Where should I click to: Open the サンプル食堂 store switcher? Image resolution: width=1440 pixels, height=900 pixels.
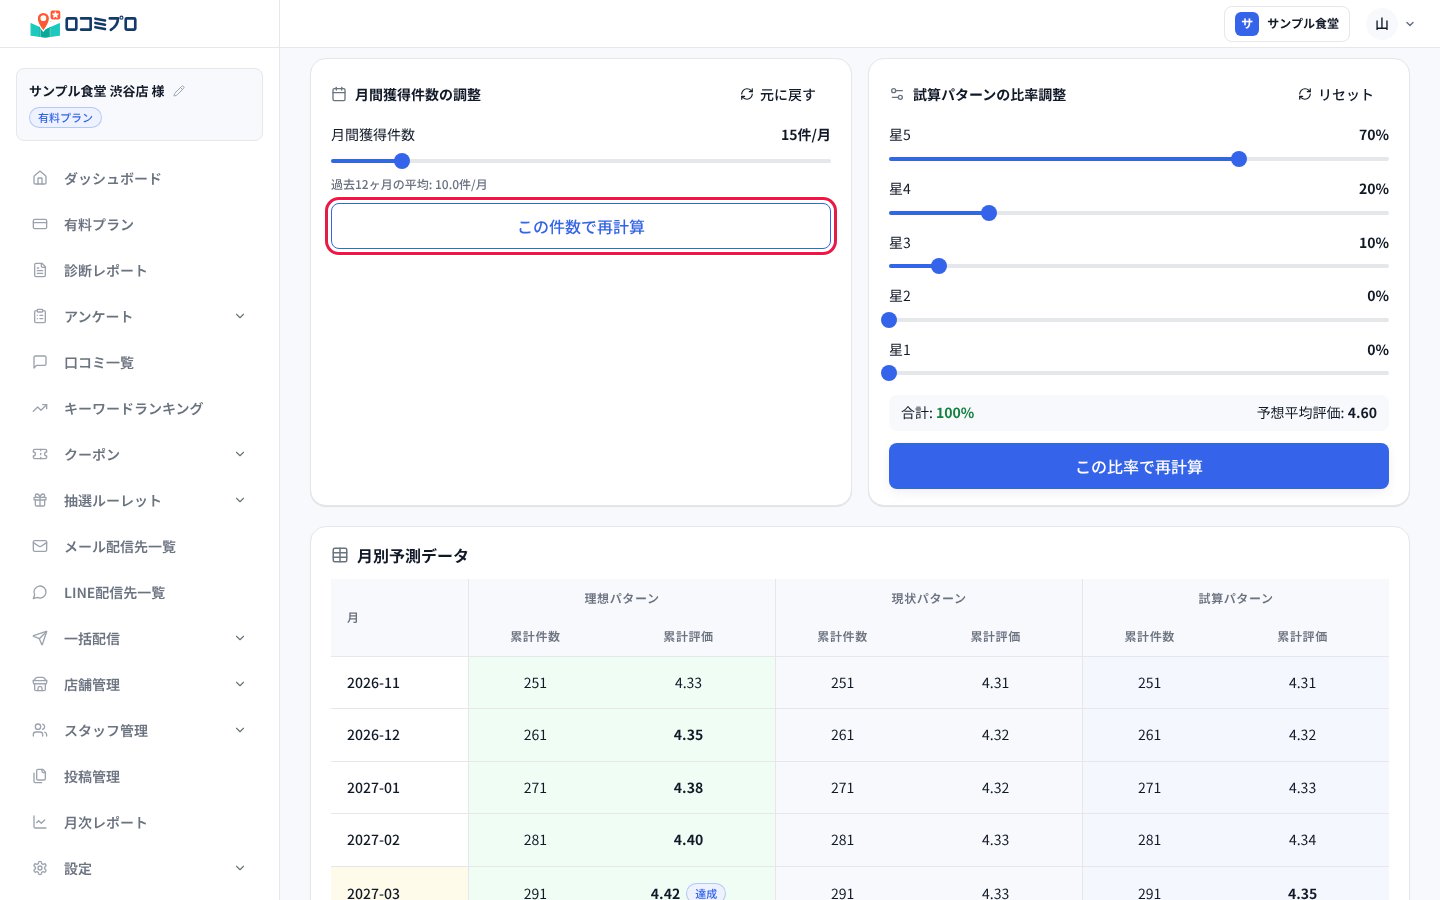pyautogui.click(x=1287, y=24)
